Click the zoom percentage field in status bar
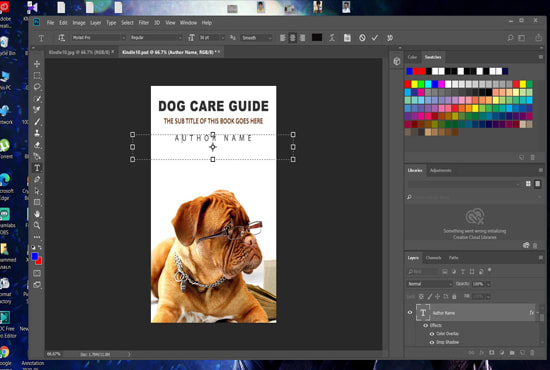The height and width of the screenshot is (370, 550). click(x=54, y=354)
